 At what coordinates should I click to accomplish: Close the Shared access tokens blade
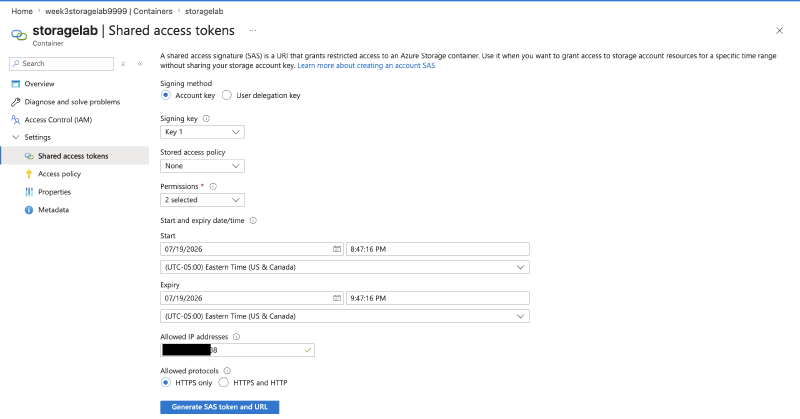click(x=779, y=31)
